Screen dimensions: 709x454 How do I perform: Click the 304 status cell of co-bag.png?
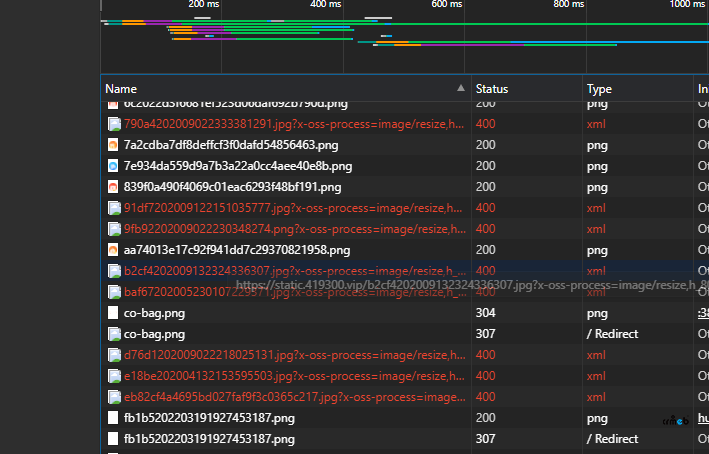pos(486,313)
